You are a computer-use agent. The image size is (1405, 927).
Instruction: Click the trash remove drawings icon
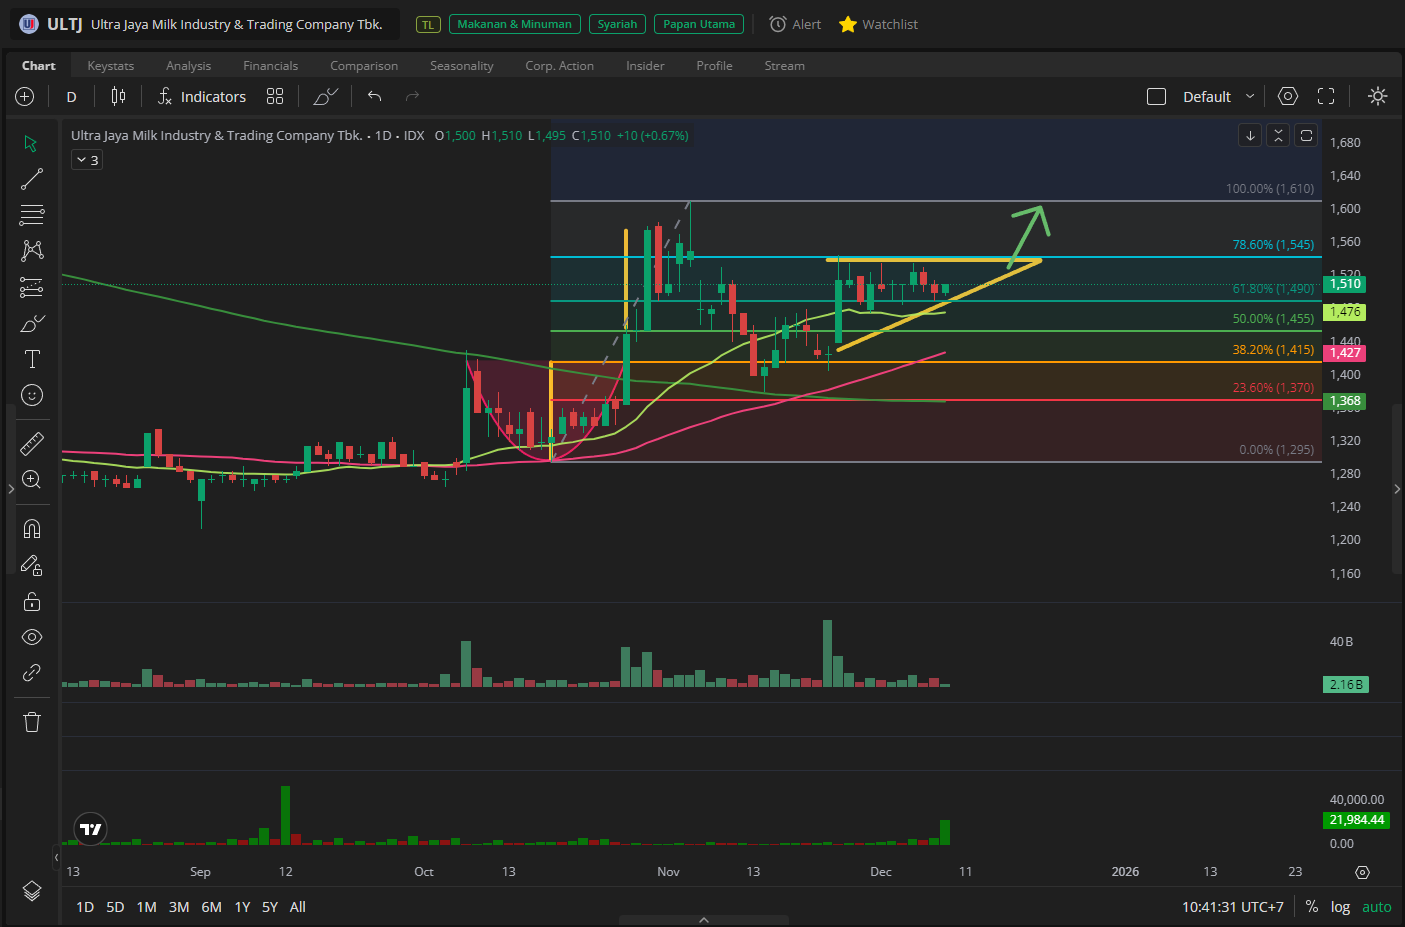point(32,721)
